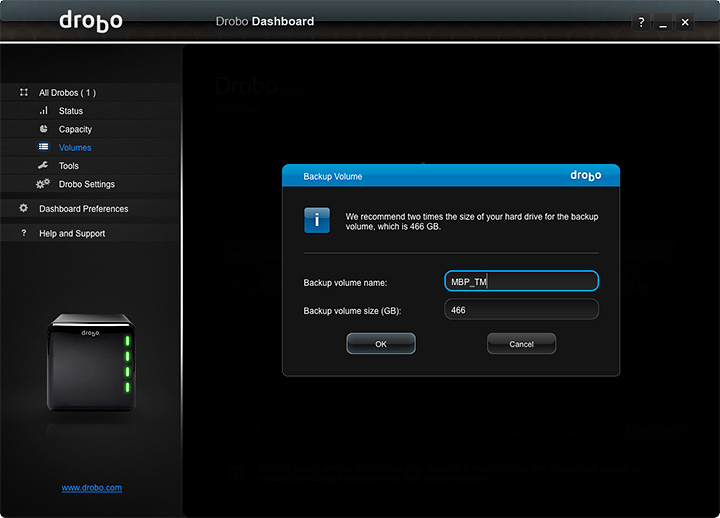The image size is (720, 518).
Task: Focus the Backup volume name field
Action: [x=521, y=281]
